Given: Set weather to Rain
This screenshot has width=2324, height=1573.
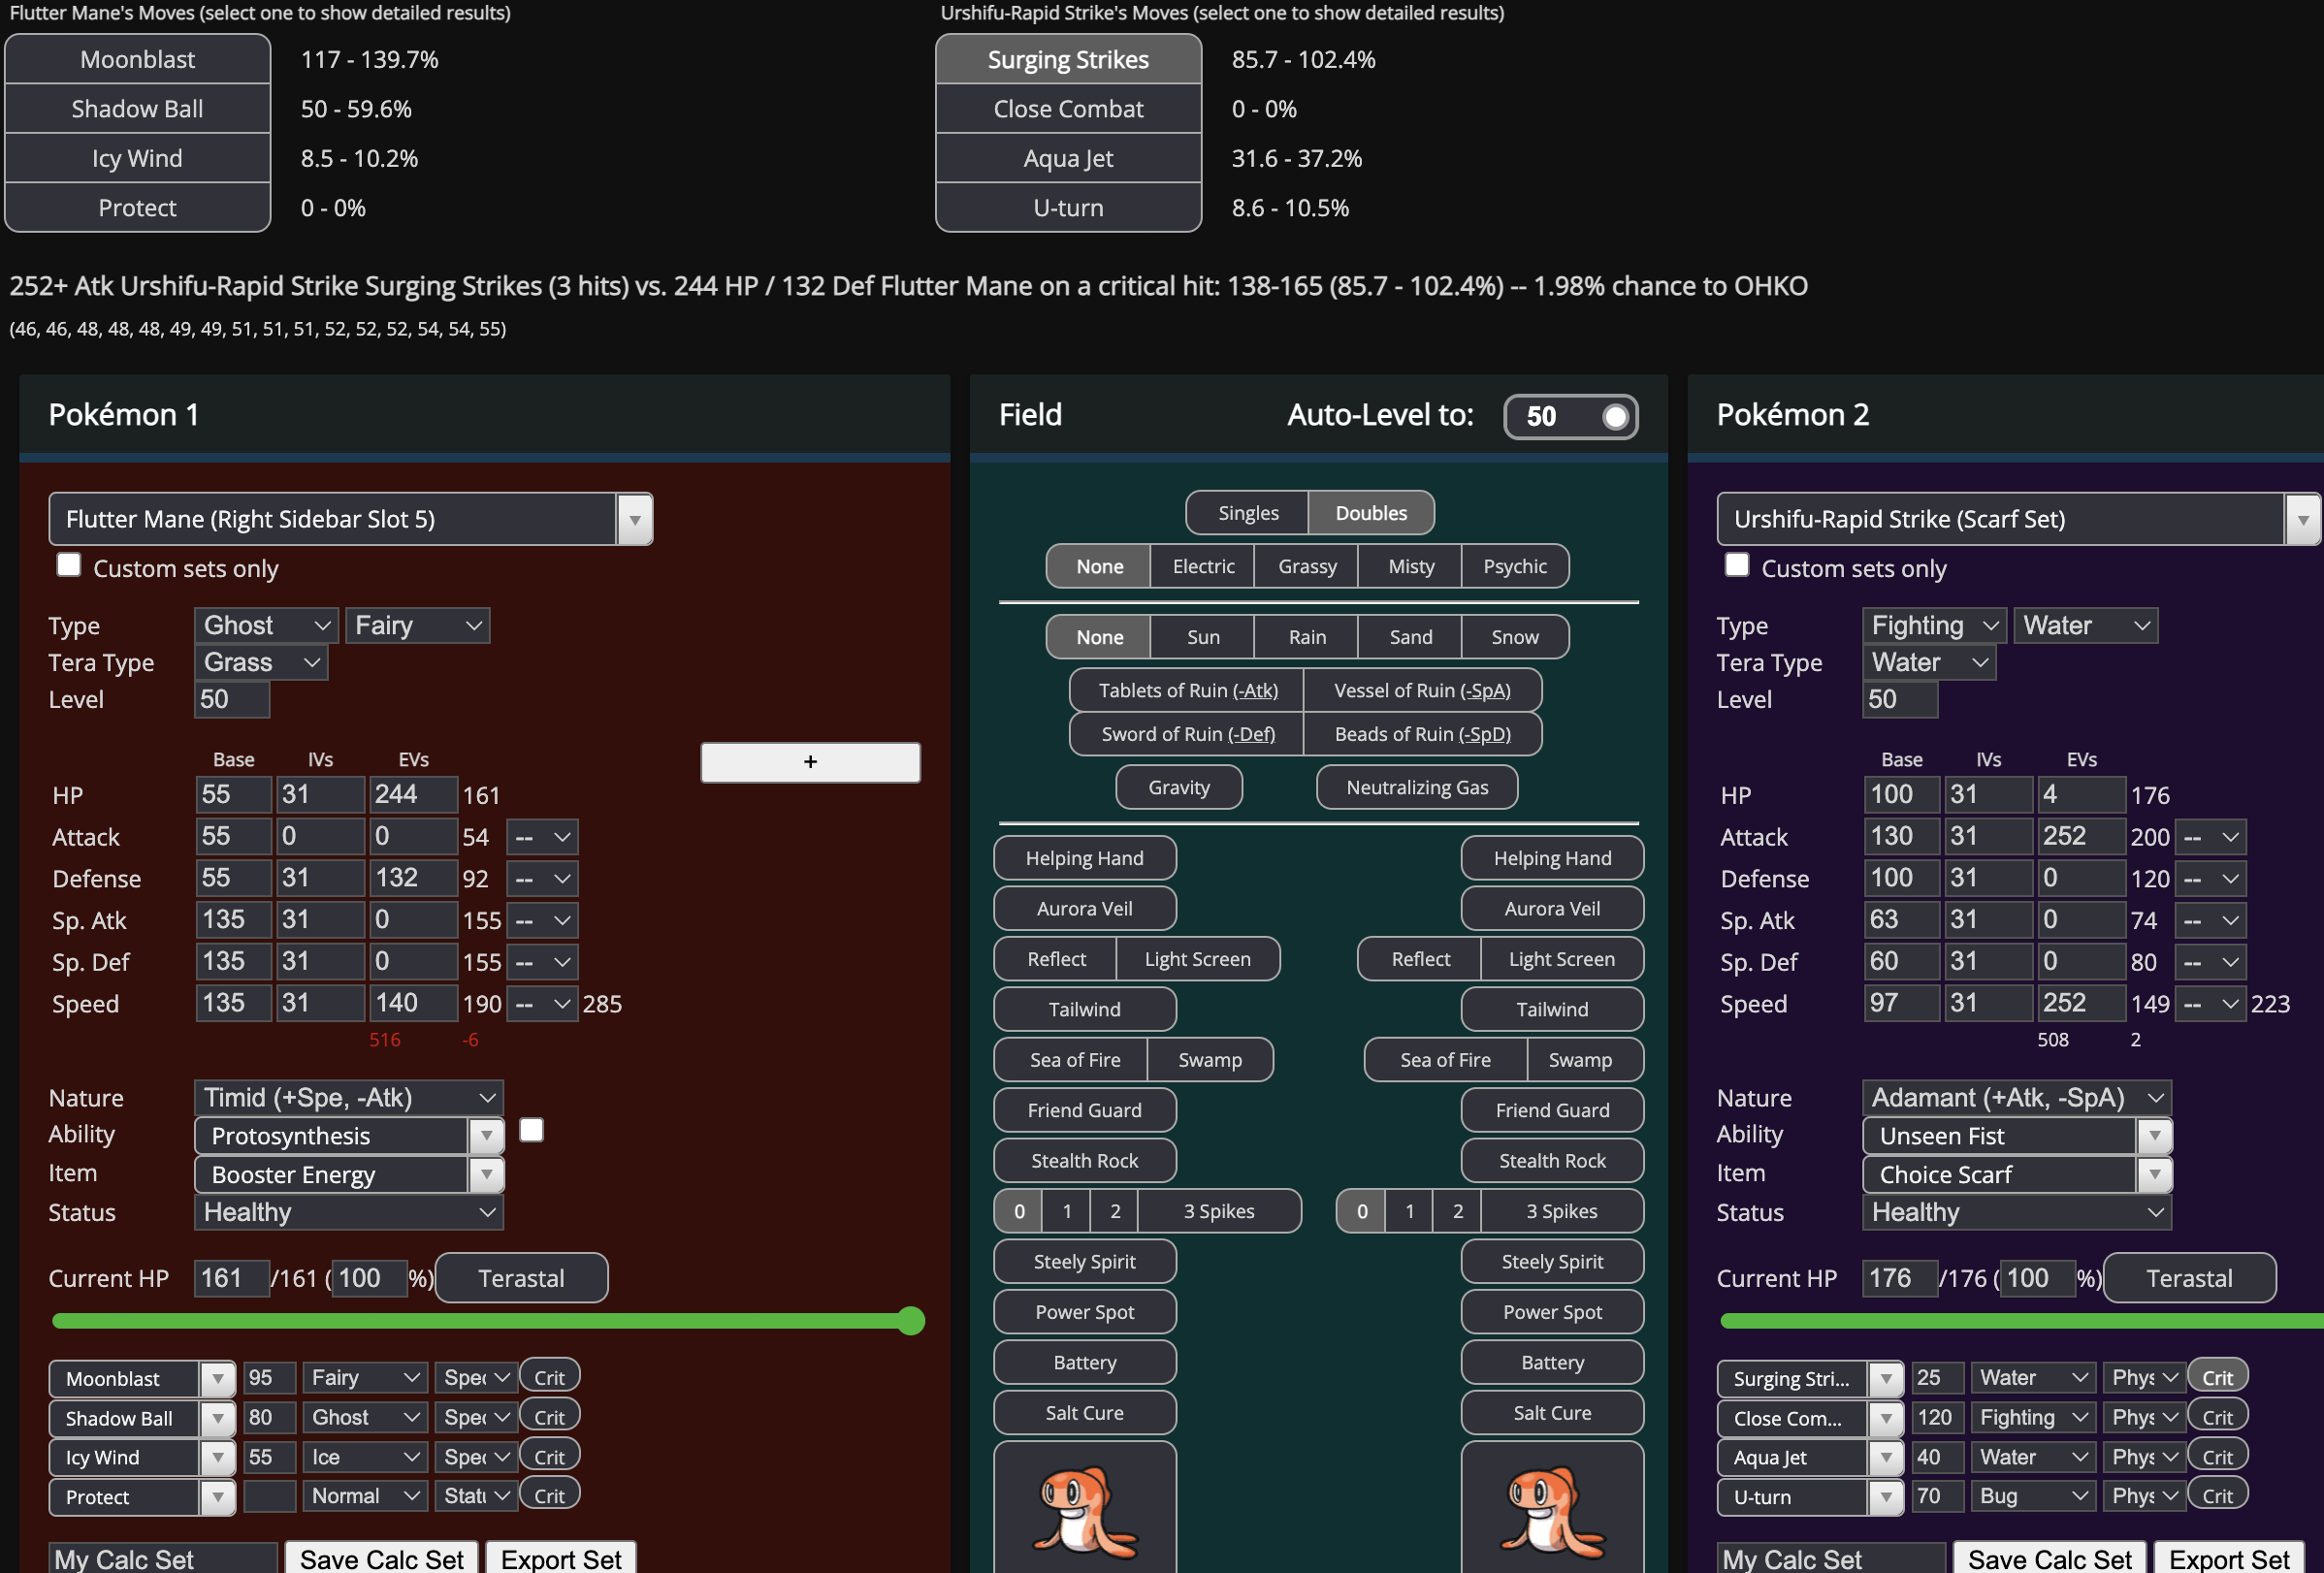Looking at the screenshot, I should (1307, 637).
